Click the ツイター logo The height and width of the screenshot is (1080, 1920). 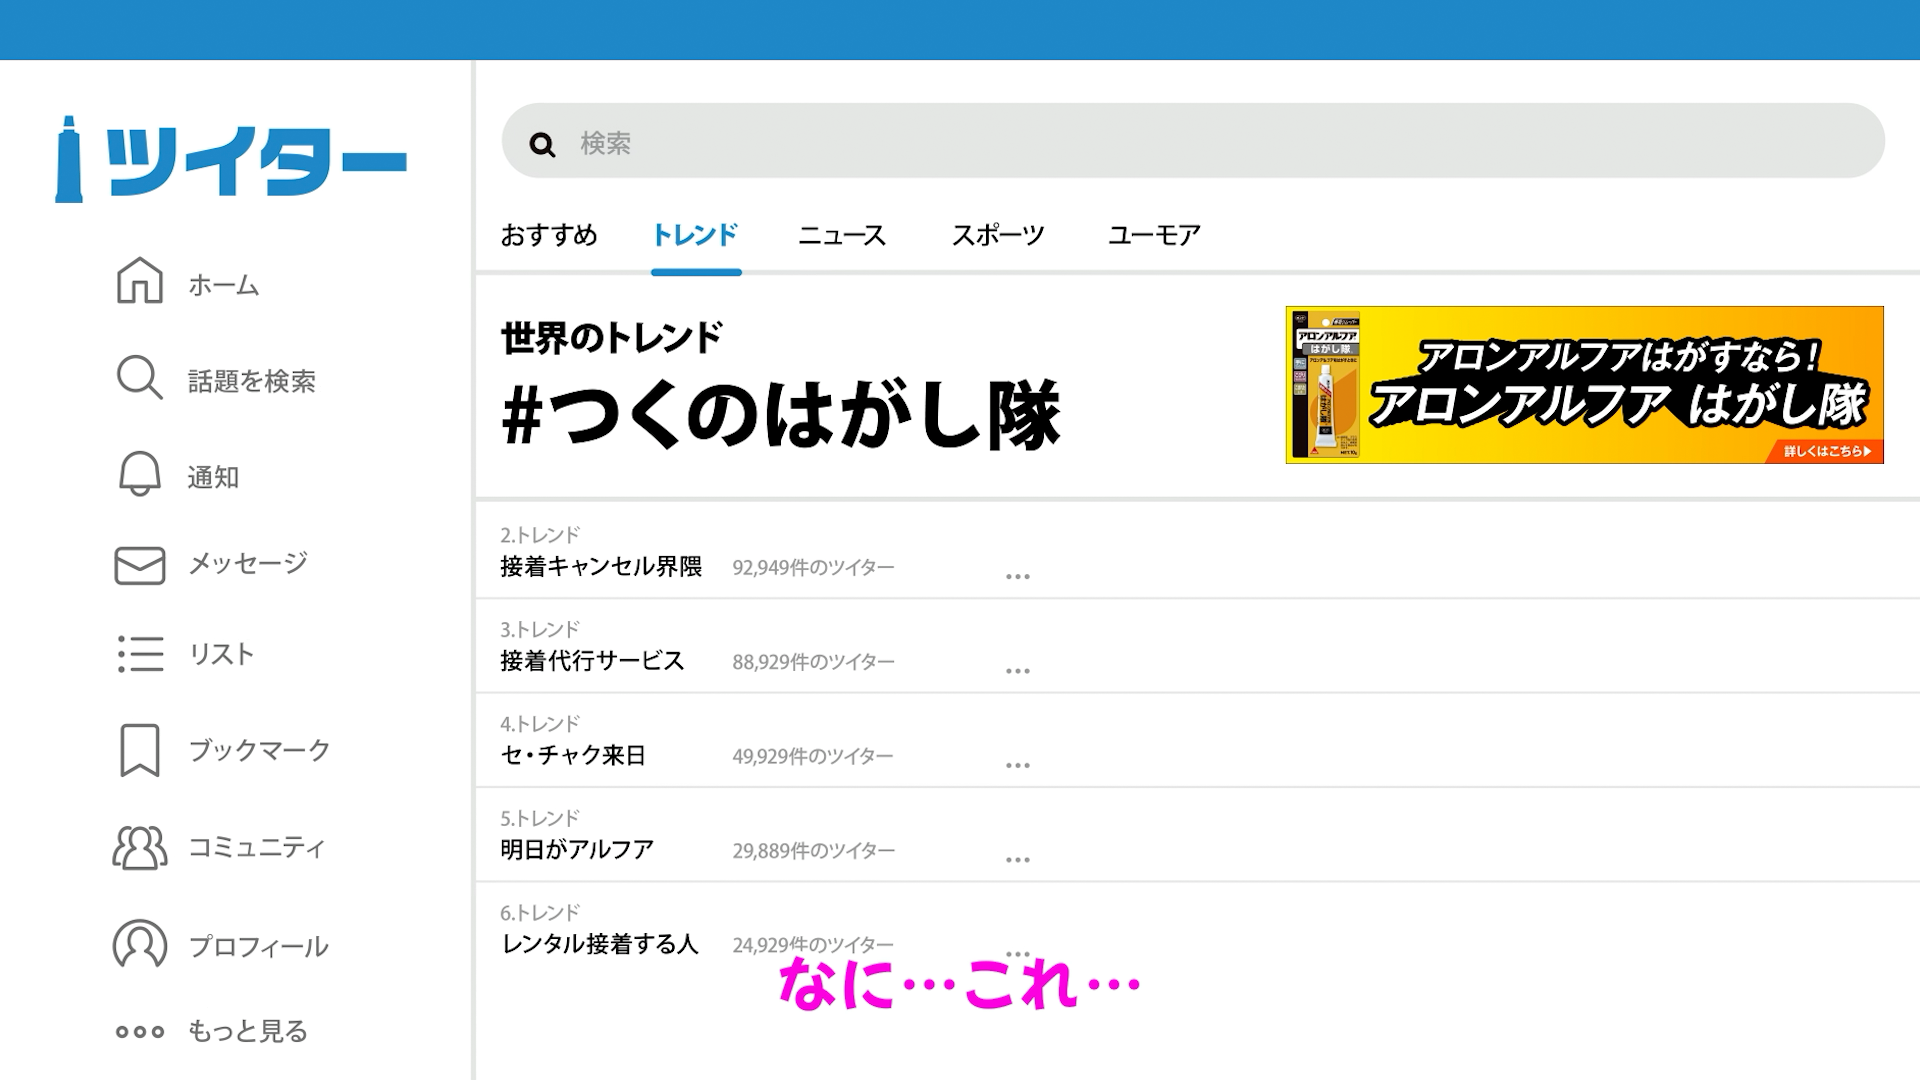tap(231, 160)
